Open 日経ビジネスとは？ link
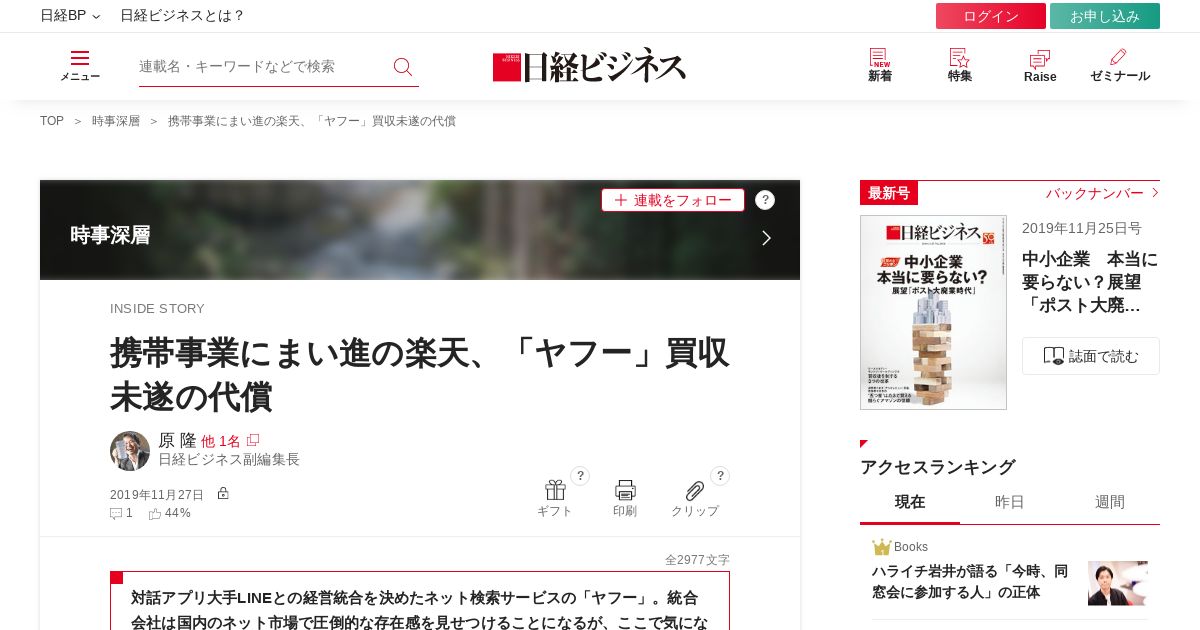This screenshot has width=1200, height=630. click(183, 16)
